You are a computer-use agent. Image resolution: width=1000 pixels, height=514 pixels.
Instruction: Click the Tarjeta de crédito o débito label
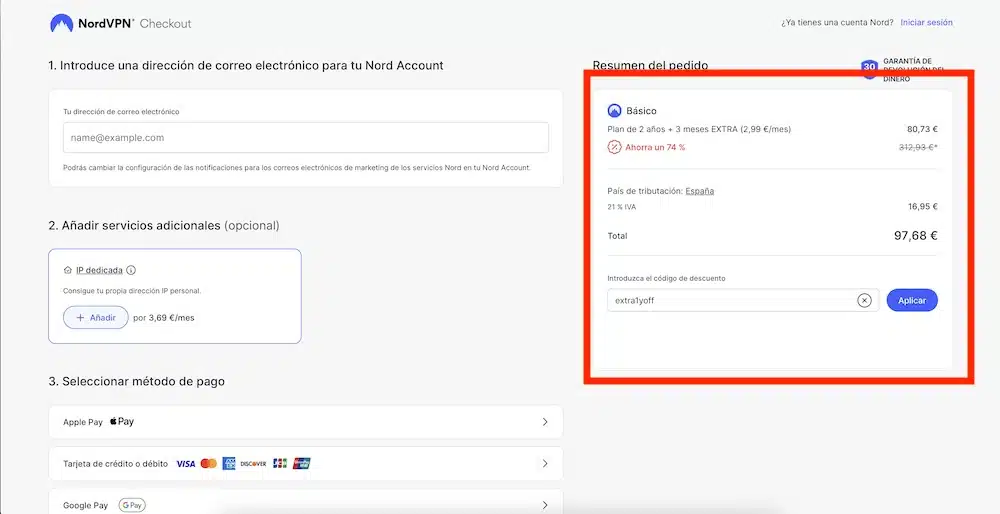tap(115, 464)
